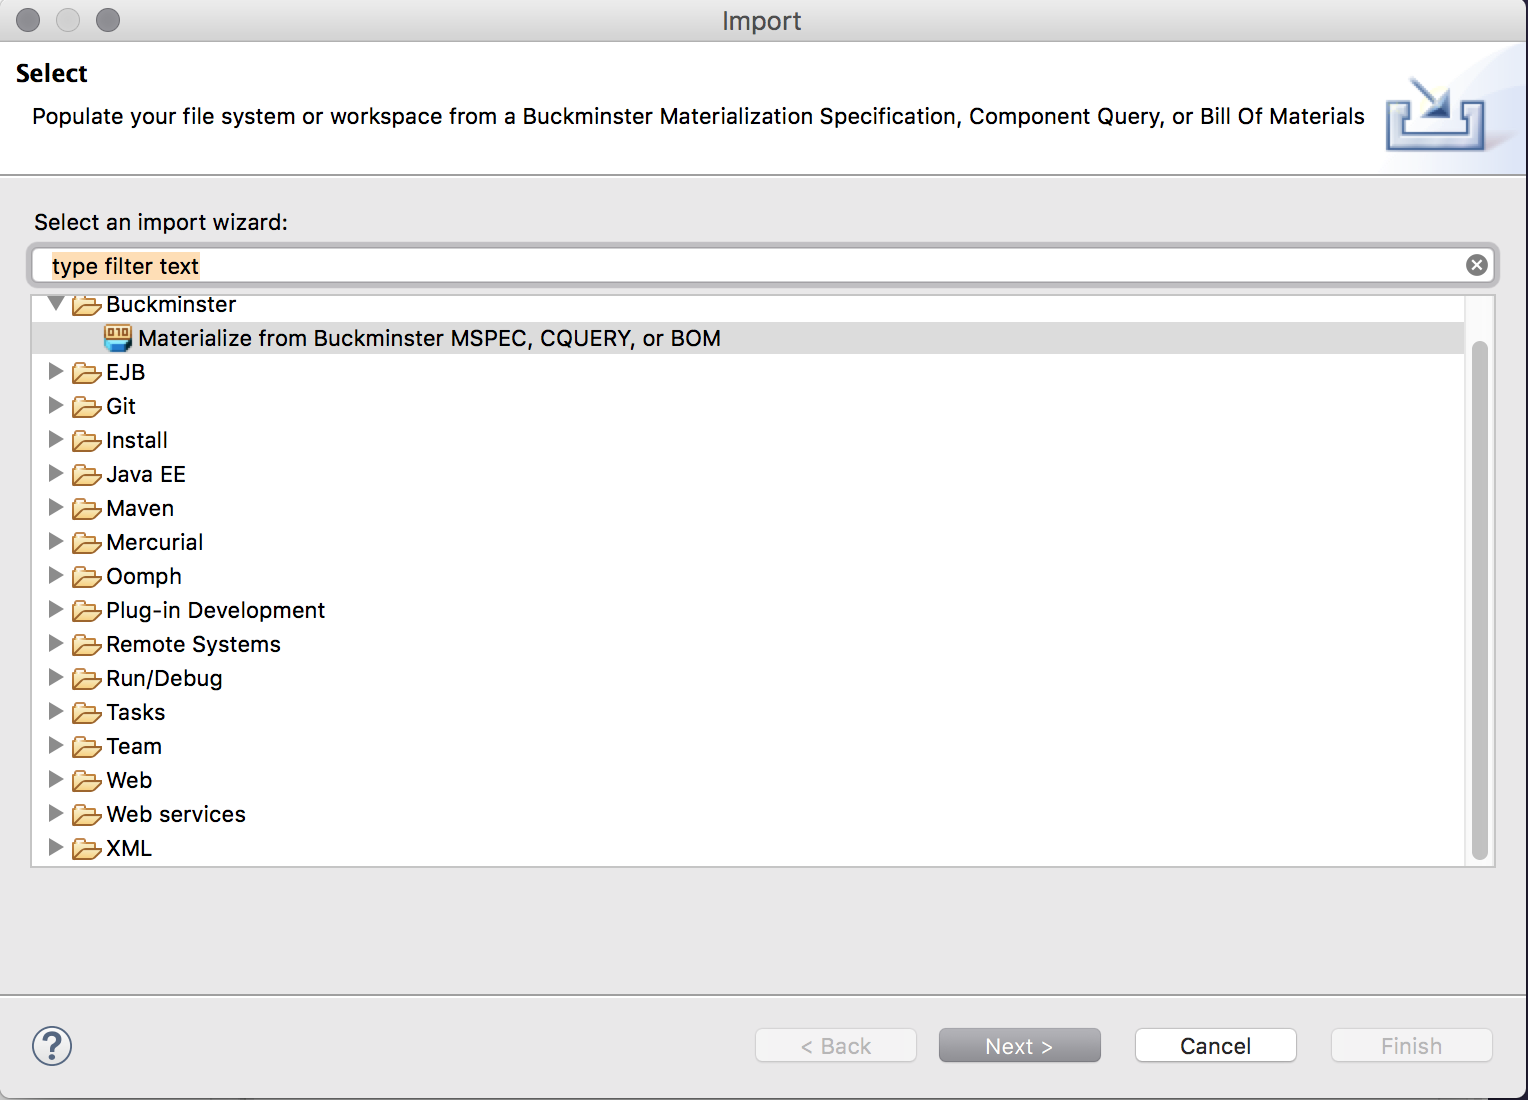This screenshot has width=1528, height=1100.
Task: Click the Materialize wizard icon
Action: point(118,338)
